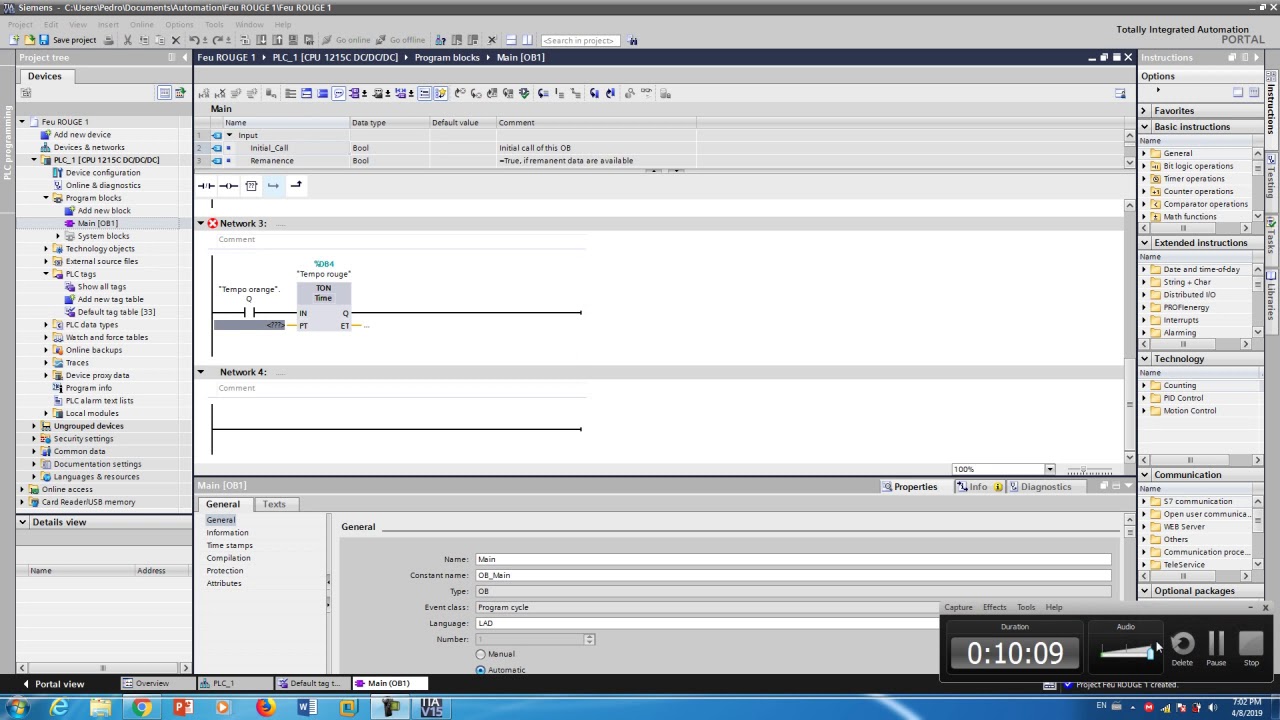Image resolution: width=1280 pixels, height=720 pixels.
Task: Select Add new block in project tree
Action: 104,211
